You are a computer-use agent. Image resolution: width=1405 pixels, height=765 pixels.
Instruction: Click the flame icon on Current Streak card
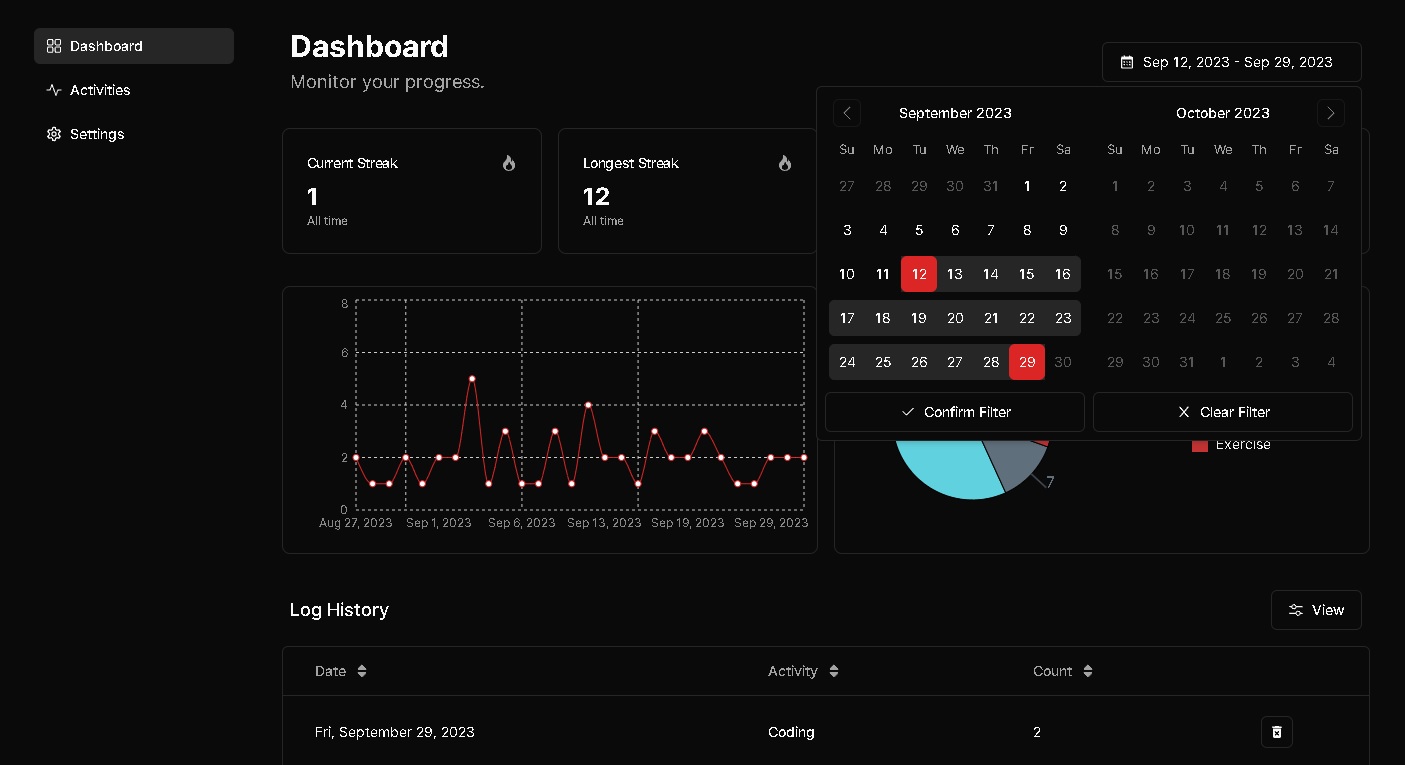[x=509, y=163]
